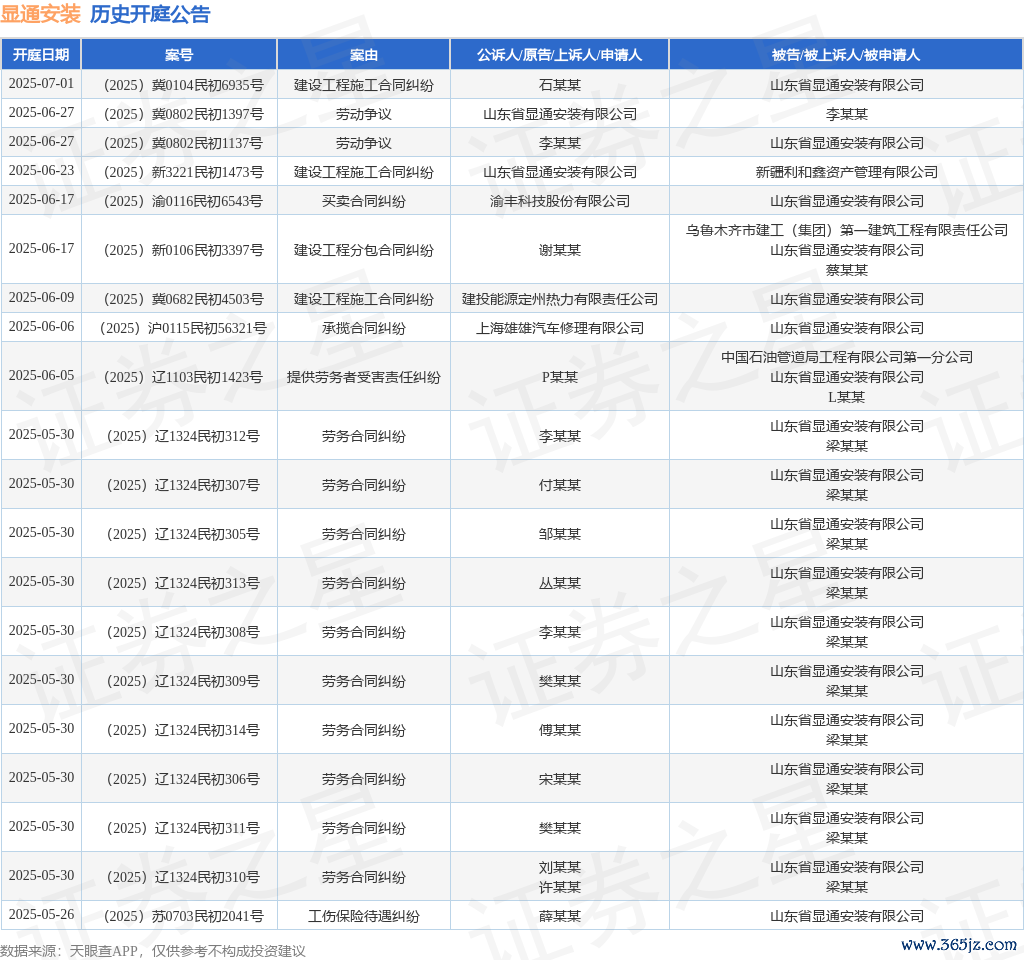This screenshot has width=1024, height=960.
Task: Click the date 2025-06-05
Action: tap(41, 376)
